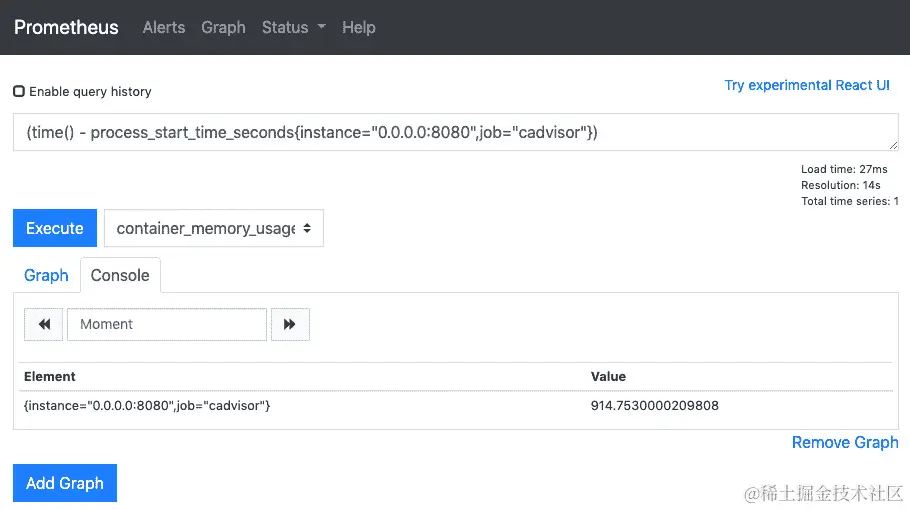Screen dimensions: 910x510
Task: Click the Add Graph button
Action: (65, 483)
